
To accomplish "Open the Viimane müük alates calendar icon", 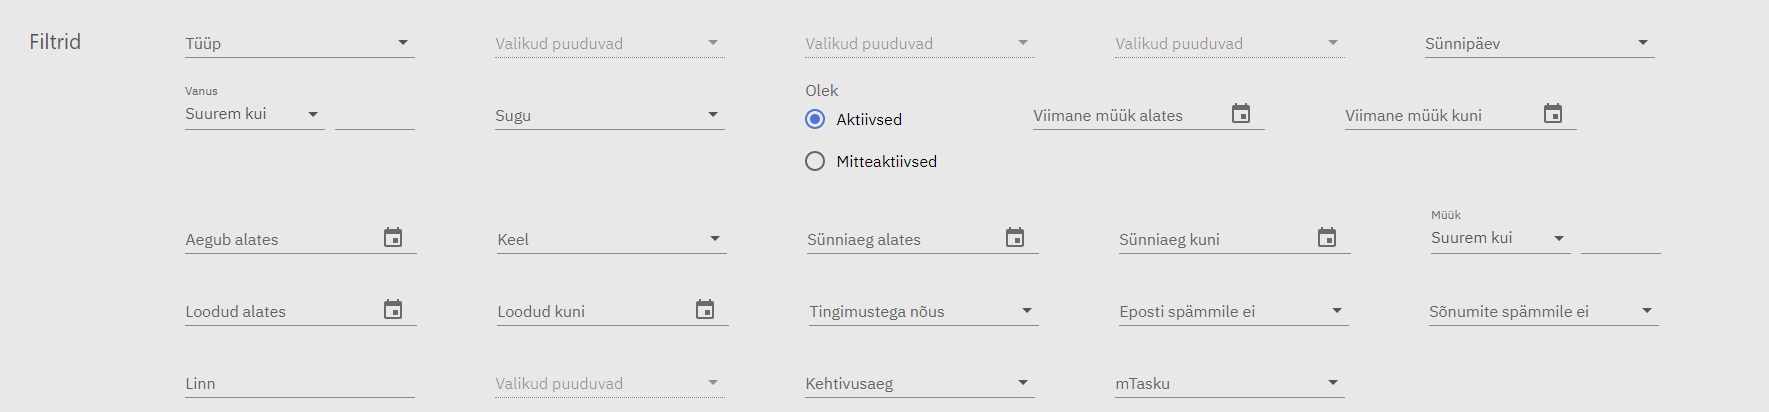I will click(1241, 114).
